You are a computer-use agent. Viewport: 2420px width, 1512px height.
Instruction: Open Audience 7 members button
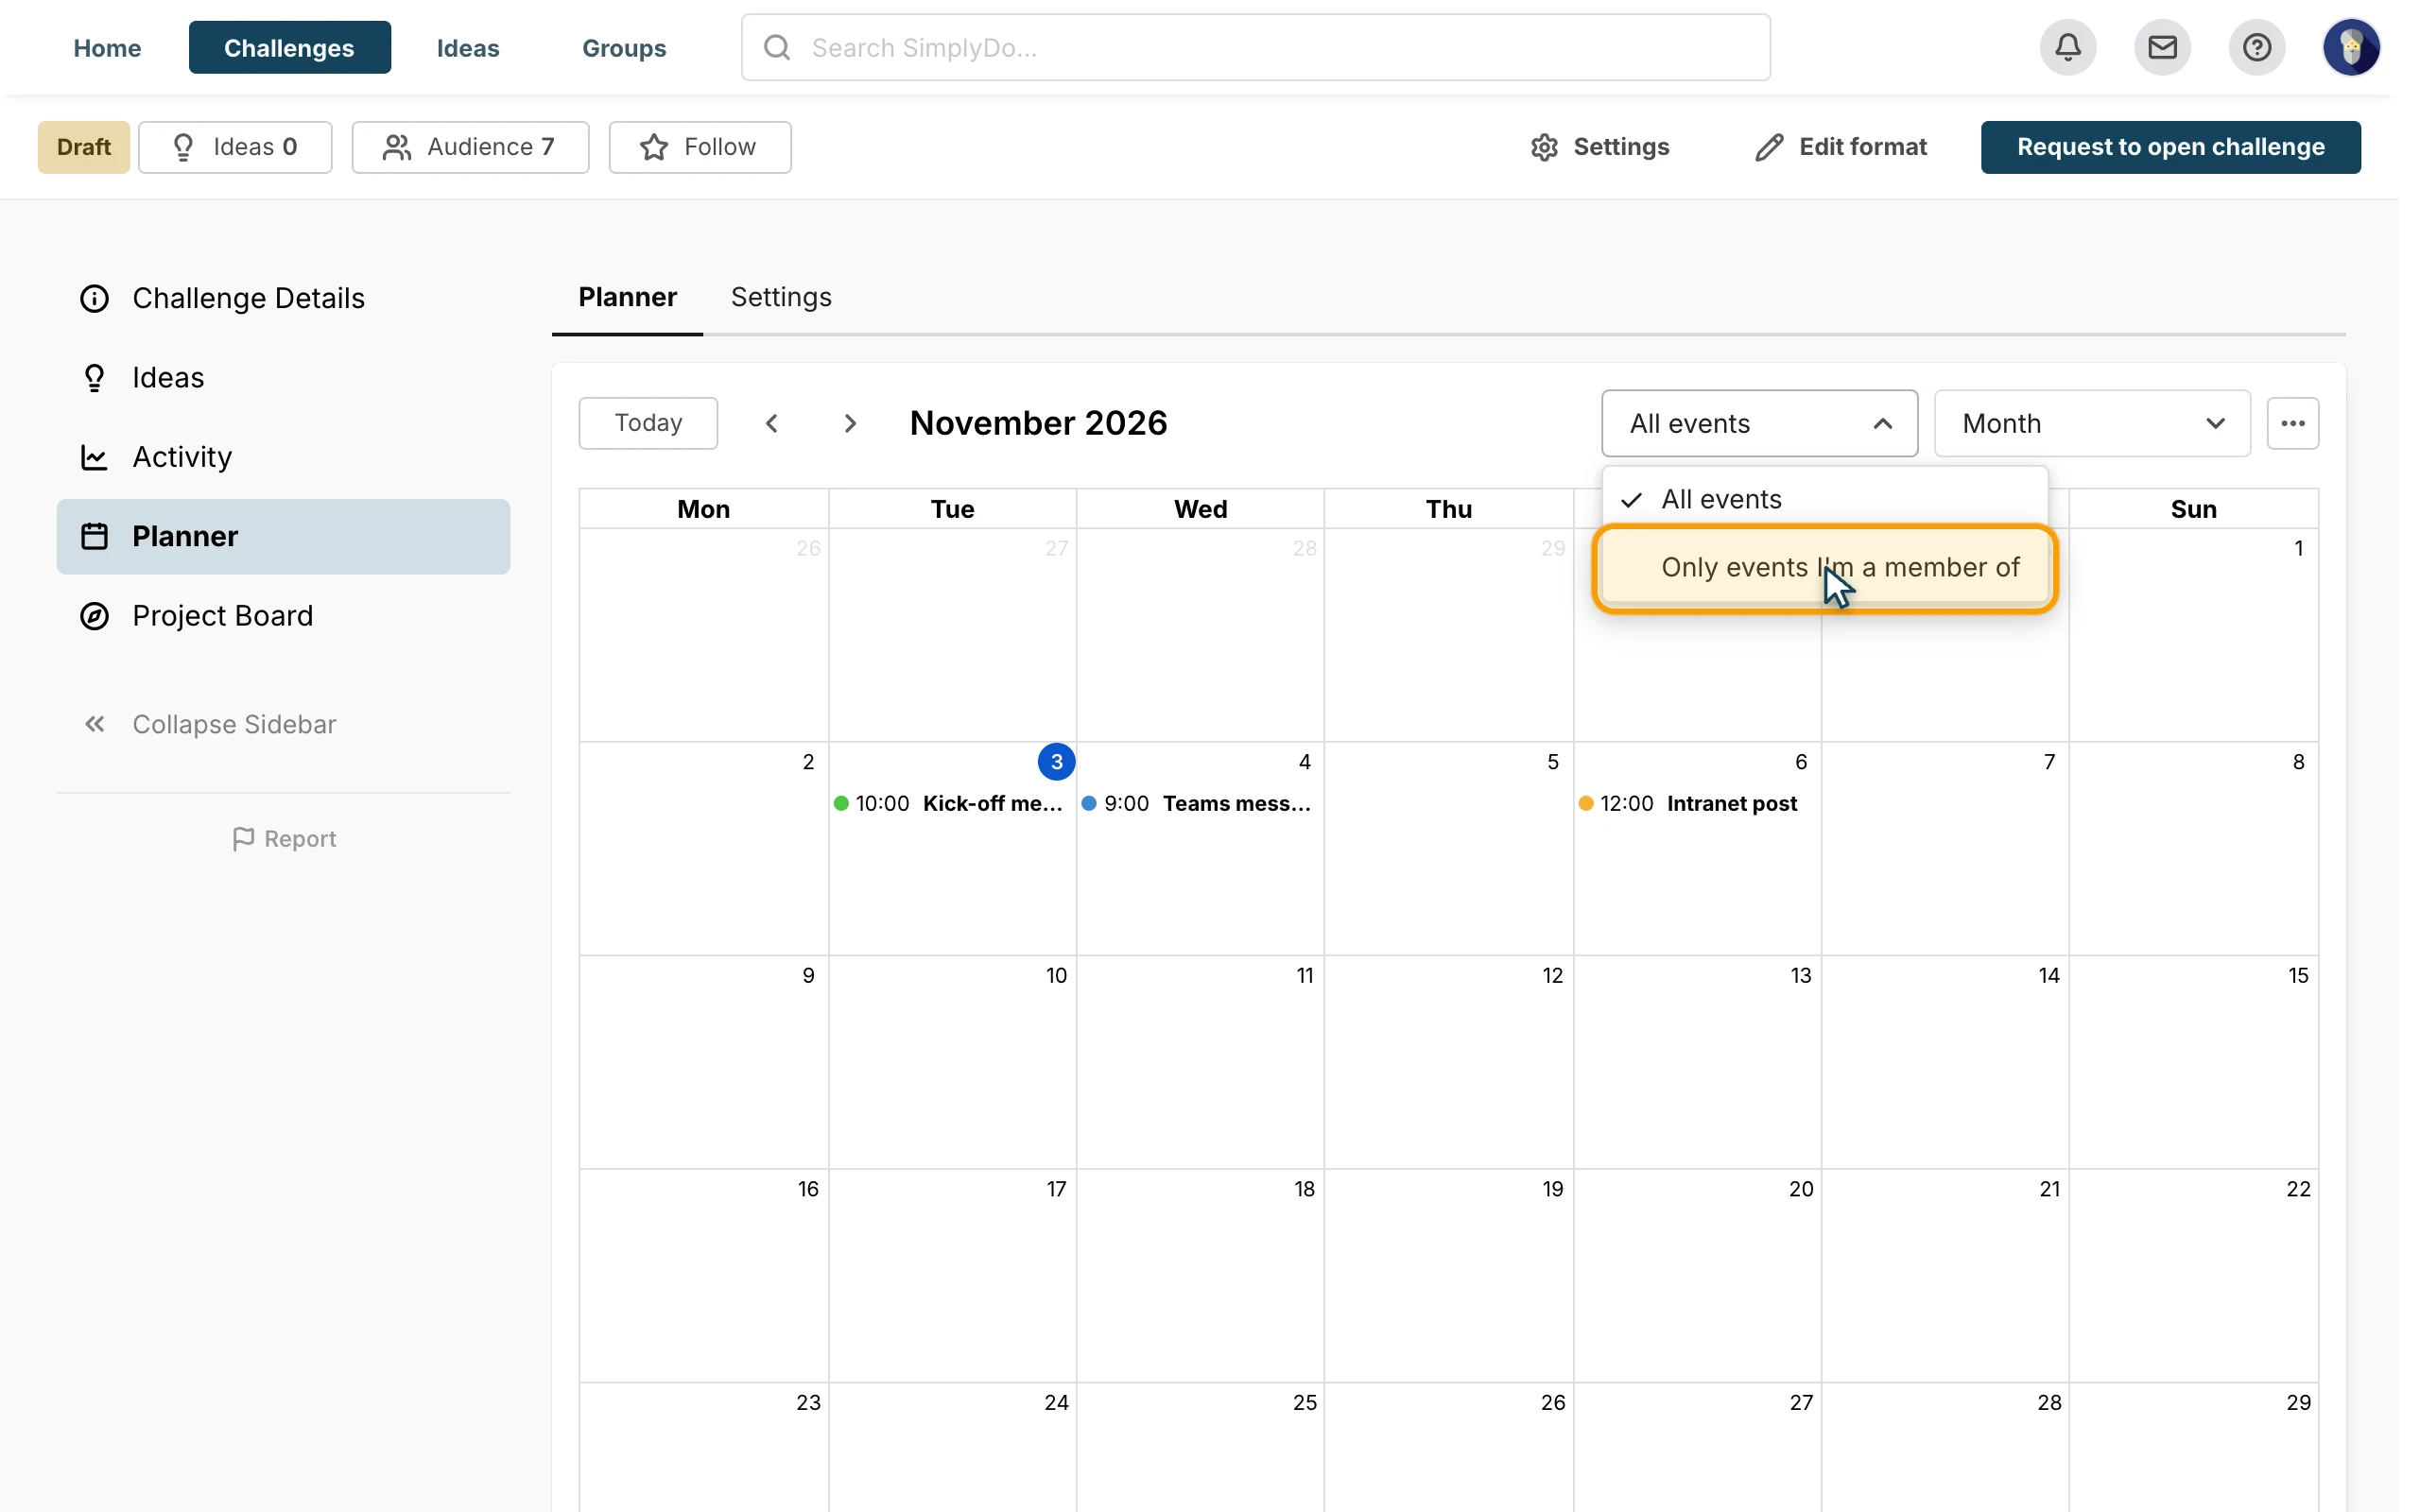click(470, 147)
